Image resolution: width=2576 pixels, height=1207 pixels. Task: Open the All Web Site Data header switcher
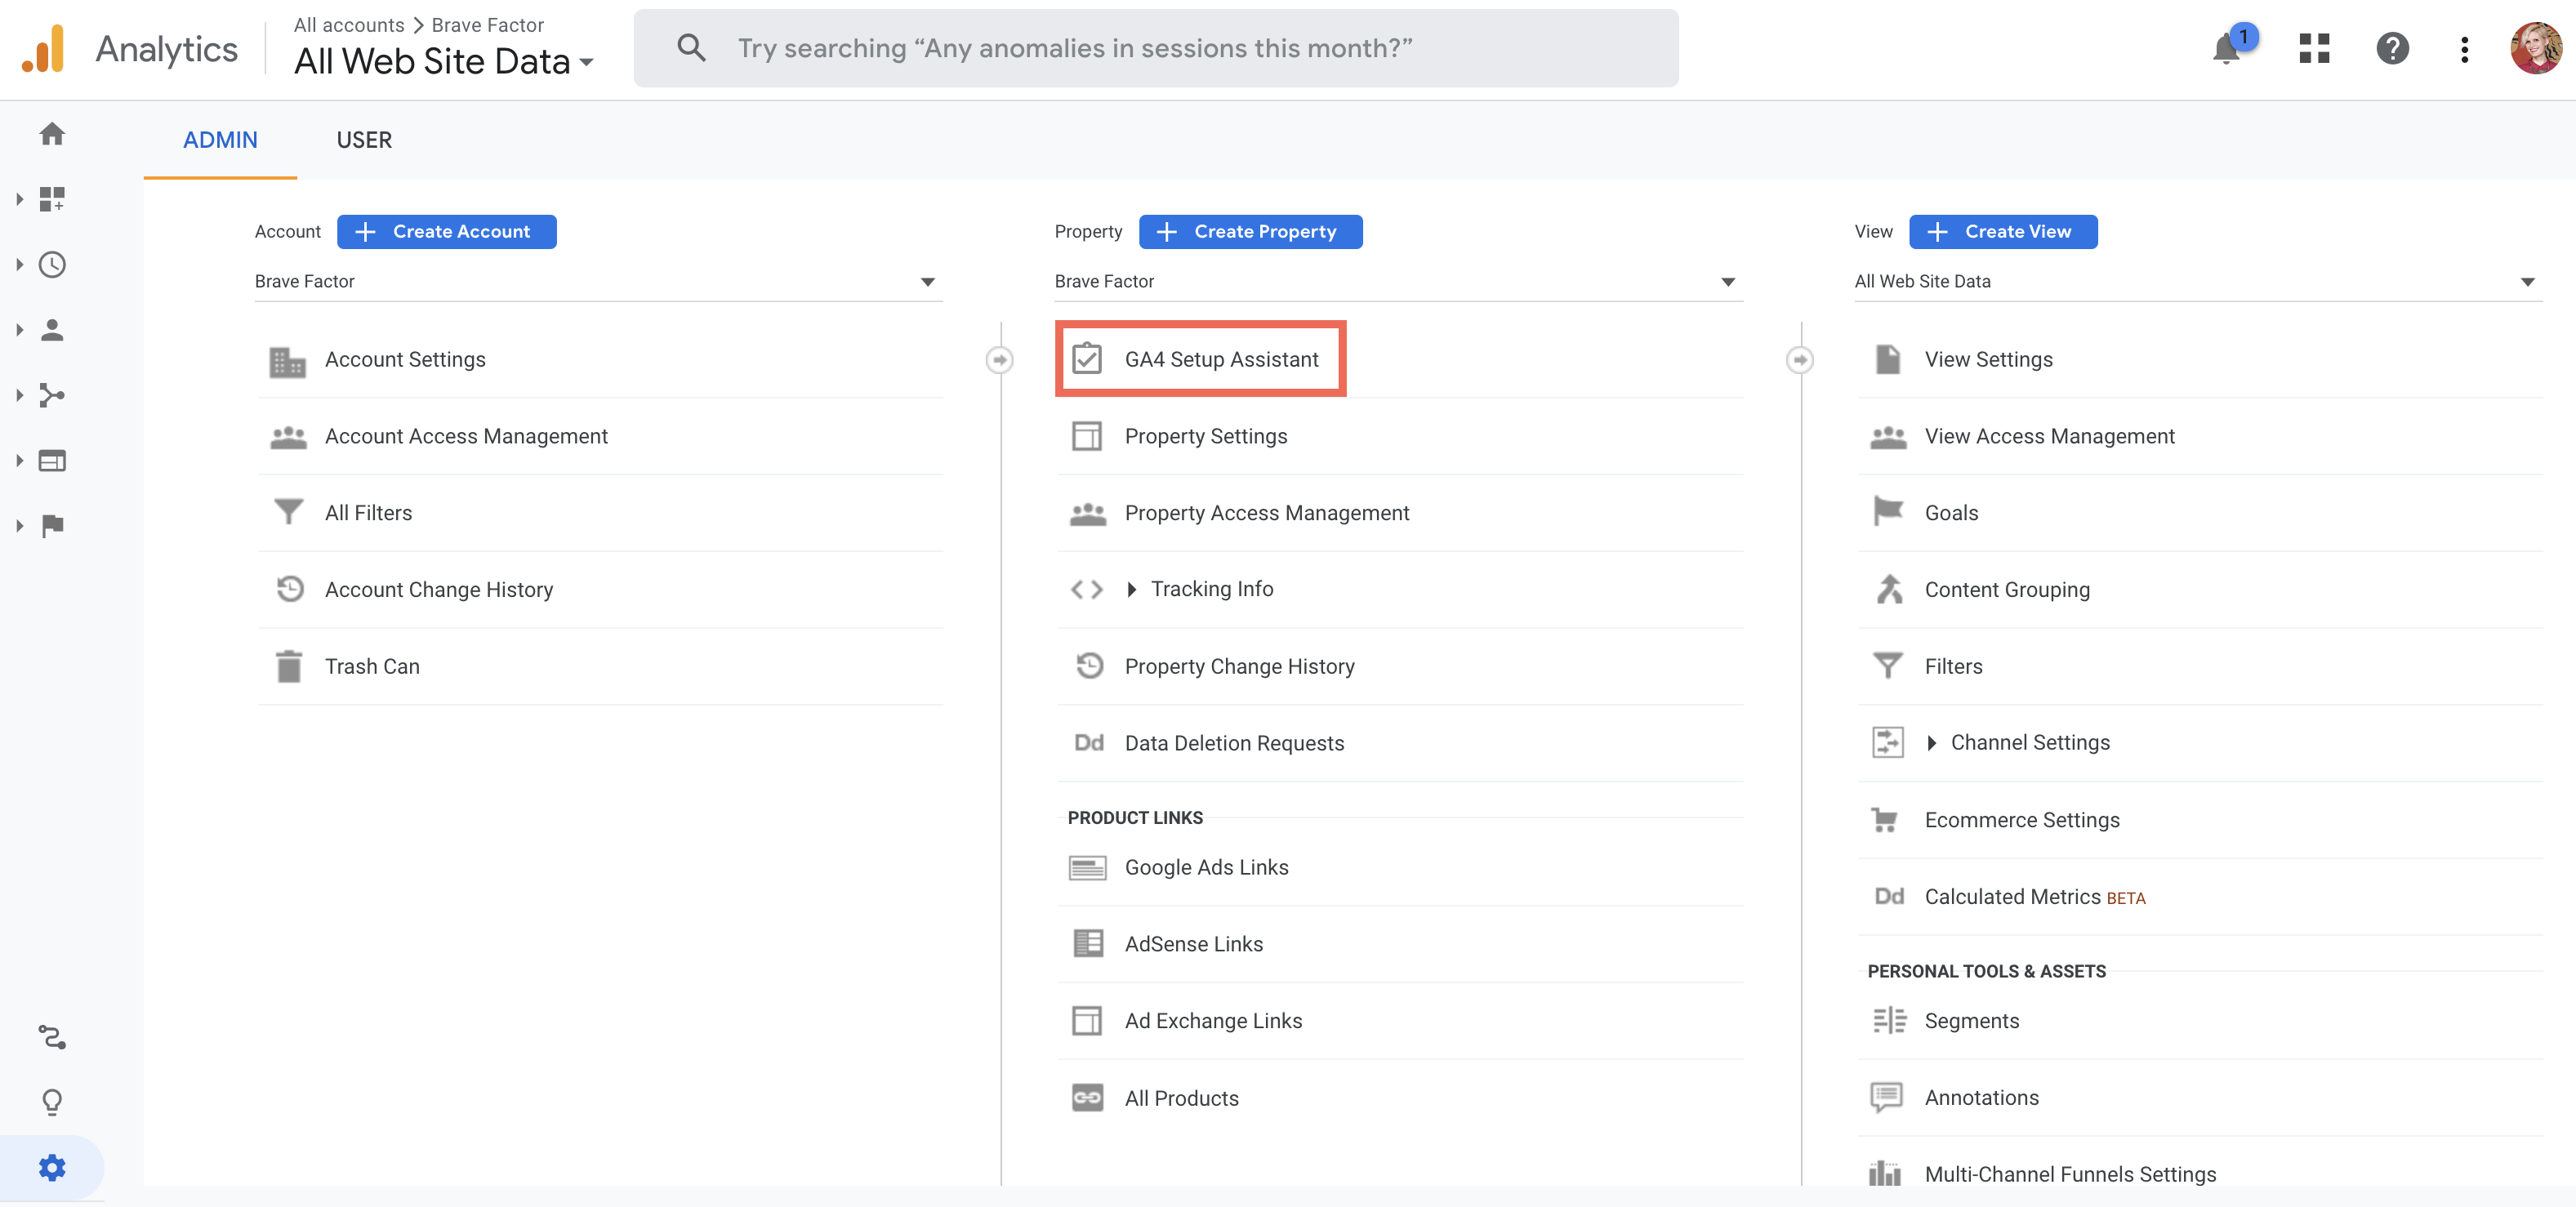[444, 62]
